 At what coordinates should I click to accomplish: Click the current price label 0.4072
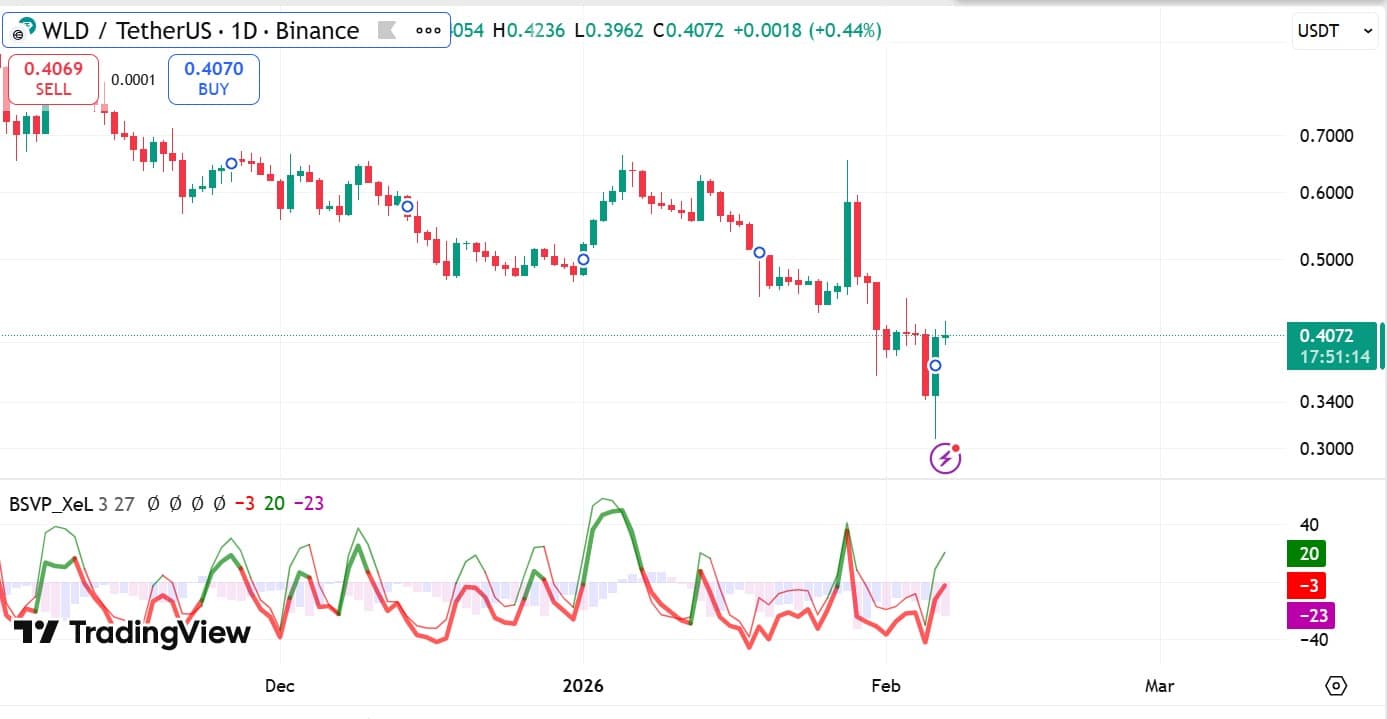tap(1327, 336)
